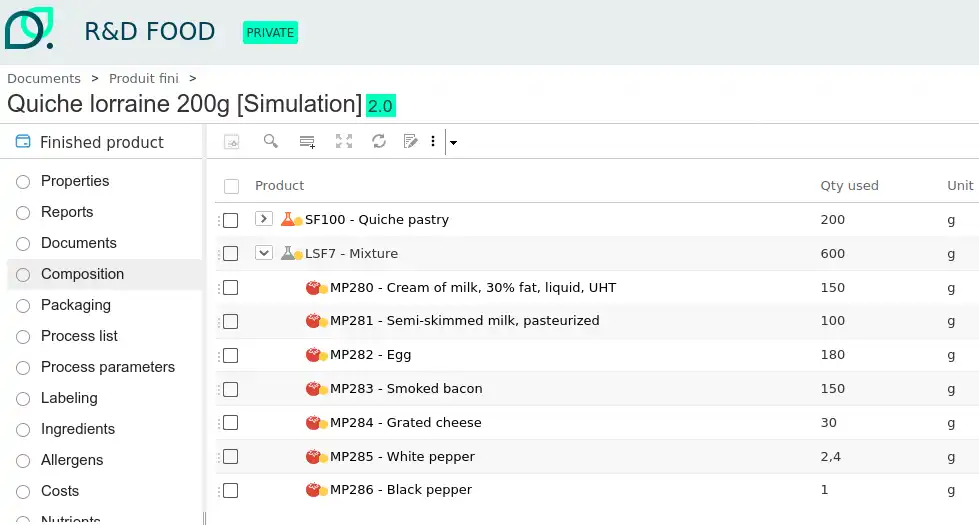Check the MP282 Egg row checkbox
Image resolution: width=979 pixels, height=525 pixels.
[230, 355]
